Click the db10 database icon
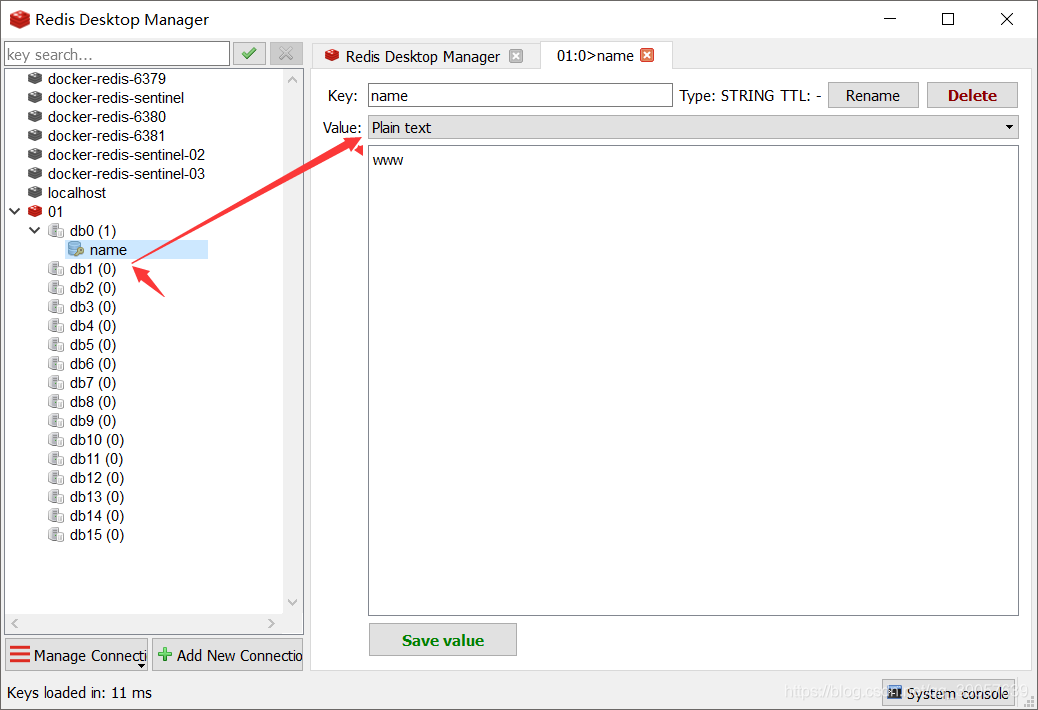1038x710 pixels. [56, 440]
